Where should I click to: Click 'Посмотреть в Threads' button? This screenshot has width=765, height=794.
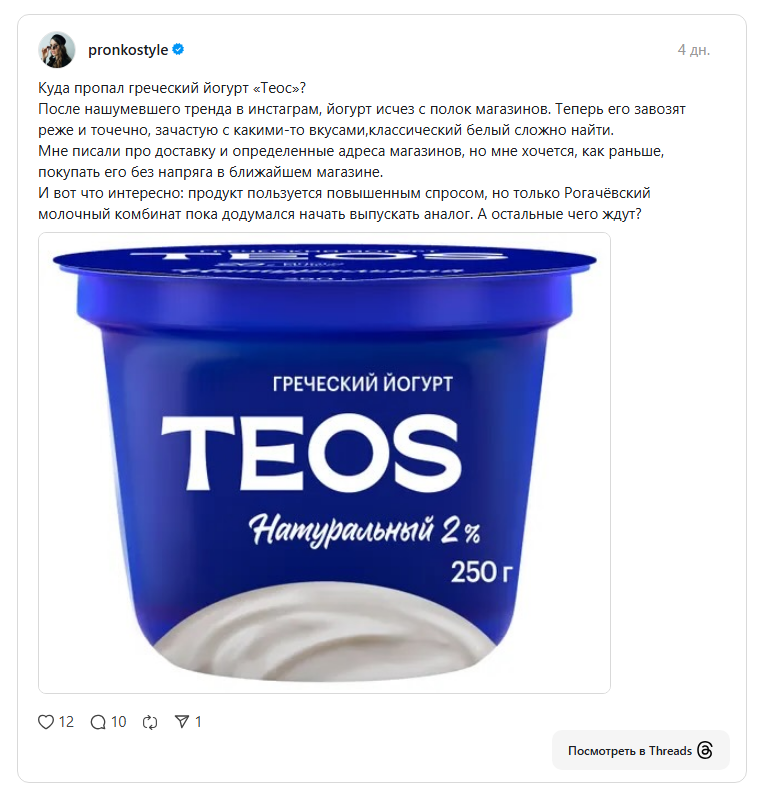(x=640, y=750)
